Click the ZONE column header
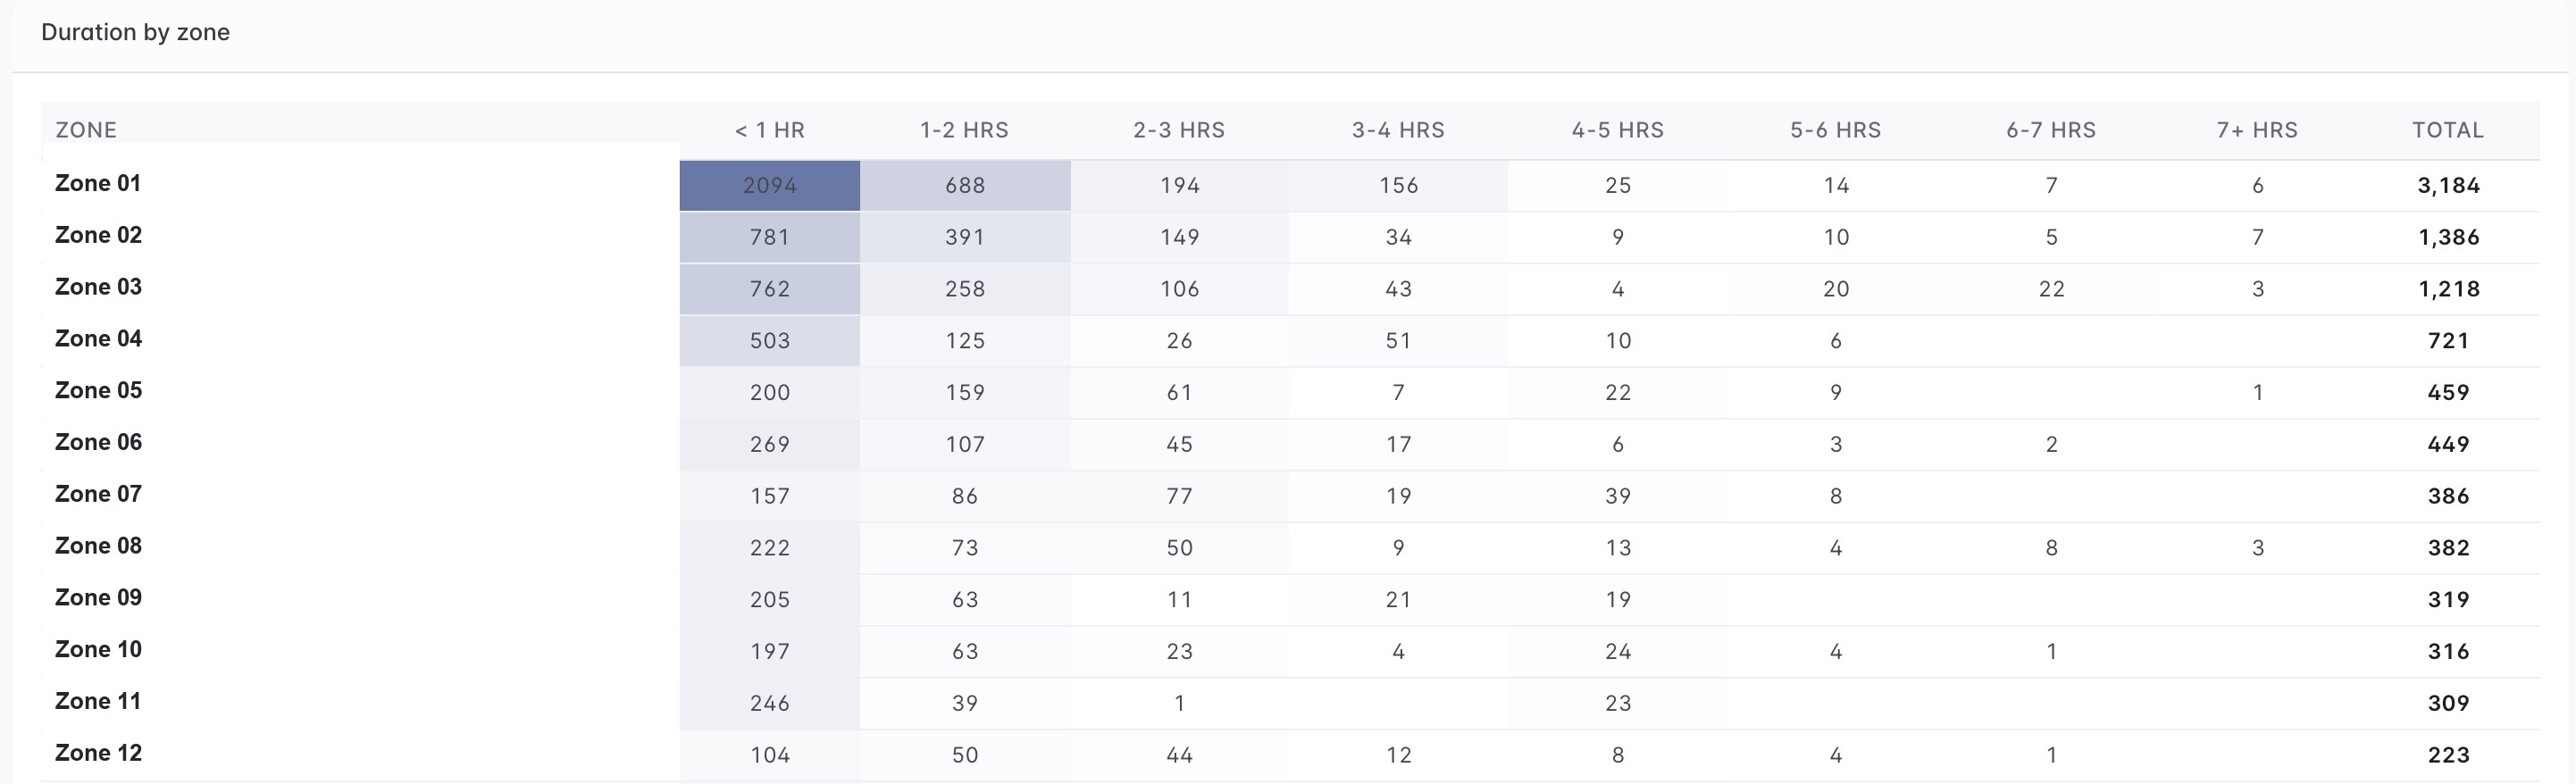 point(86,130)
